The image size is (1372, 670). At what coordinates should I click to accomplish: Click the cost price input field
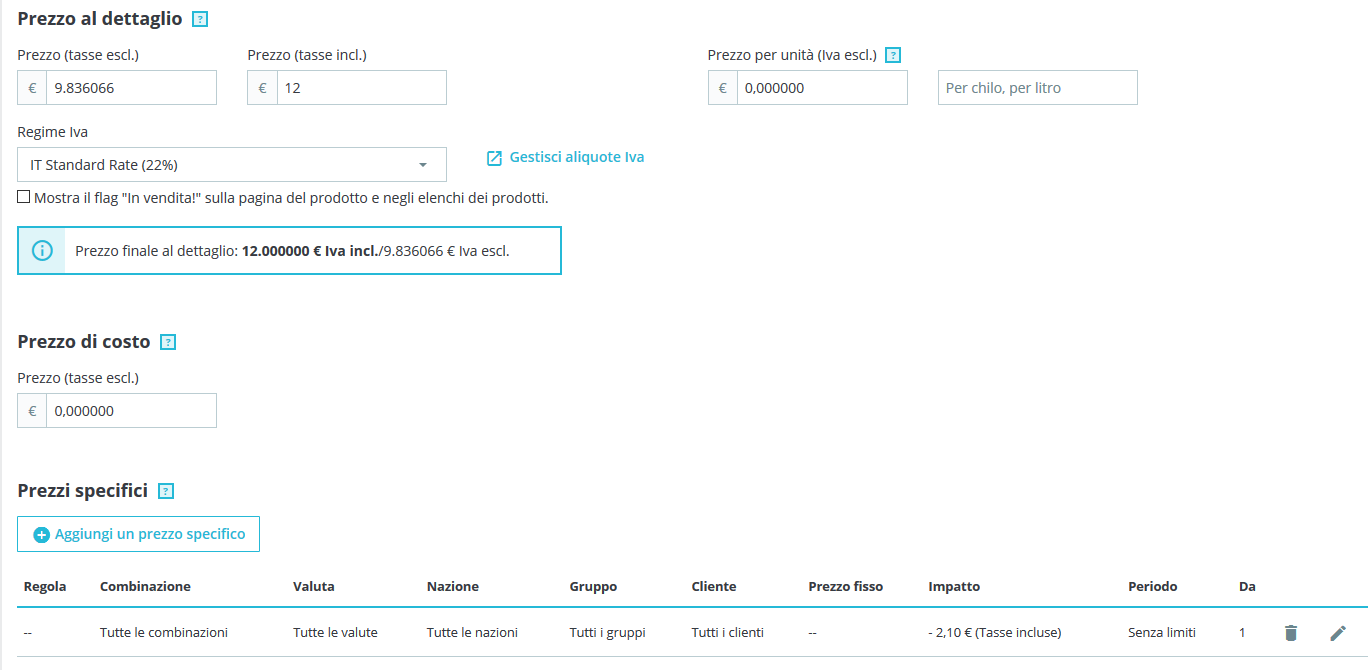click(x=131, y=411)
